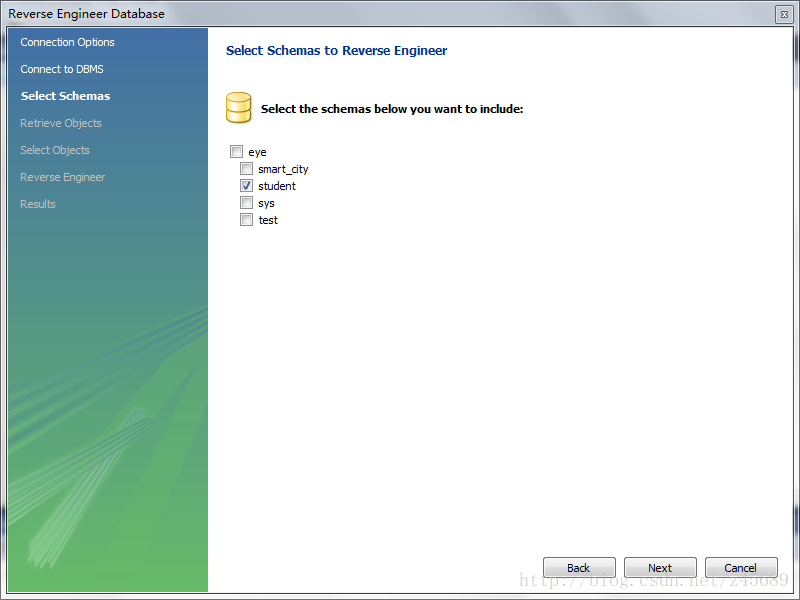Go back to the previous wizard step

pos(579,567)
